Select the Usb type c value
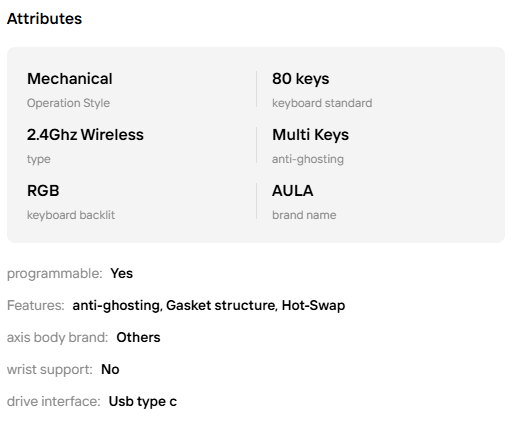The image size is (522, 424). click(143, 402)
